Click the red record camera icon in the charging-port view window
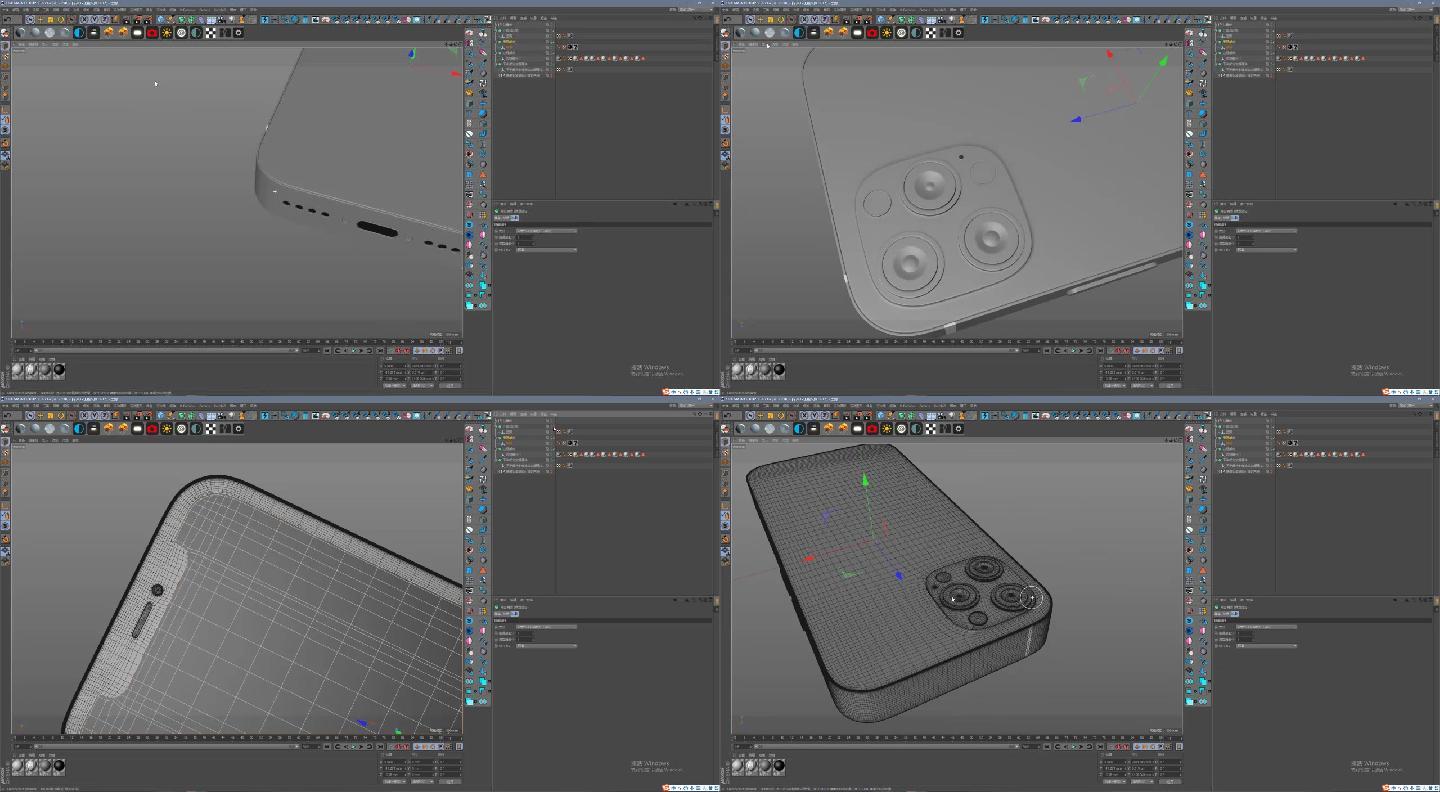This screenshot has width=1440, height=792. tap(152, 33)
